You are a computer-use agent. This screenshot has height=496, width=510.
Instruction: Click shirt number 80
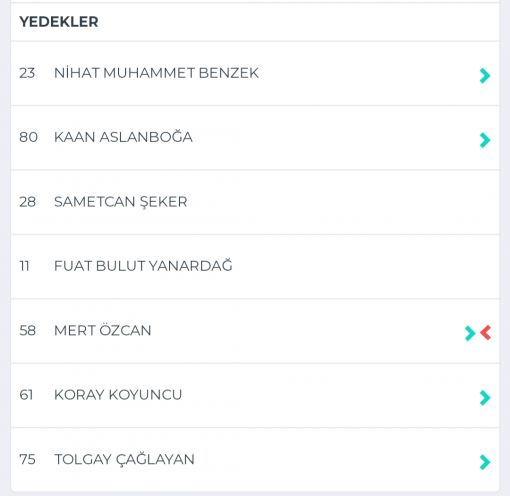click(x=28, y=137)
